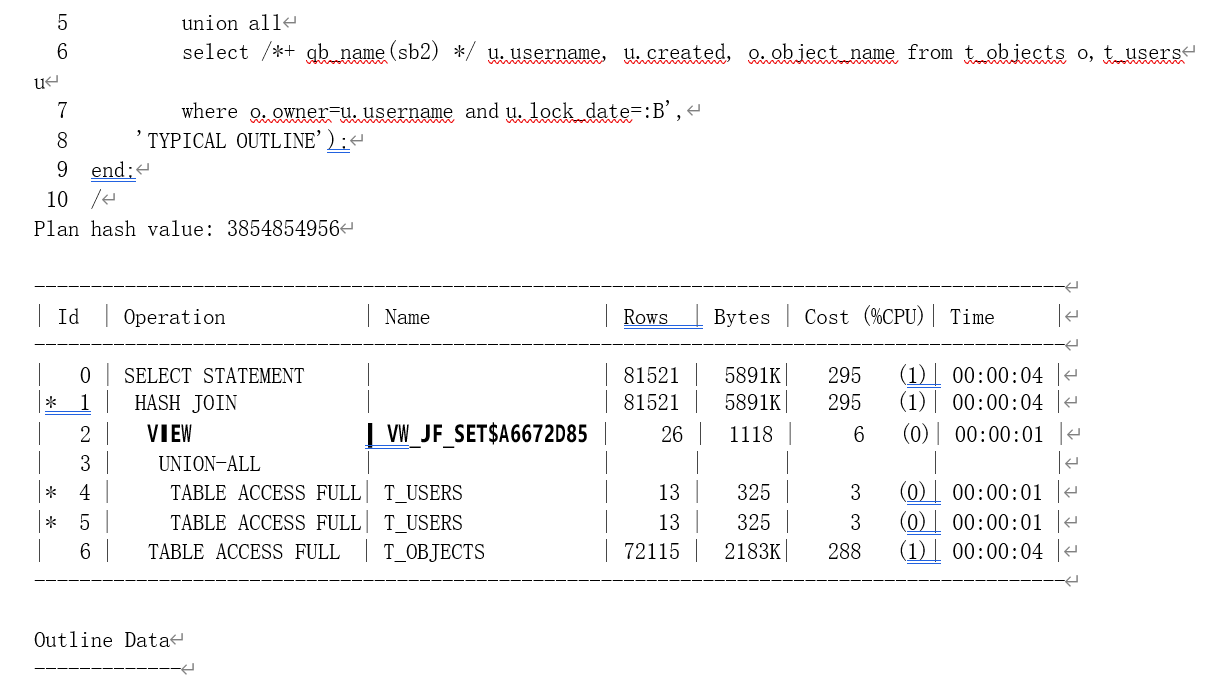Click 'u.username' in the select list
This screenshot has width=1212, height=679.
coord(544,53)
